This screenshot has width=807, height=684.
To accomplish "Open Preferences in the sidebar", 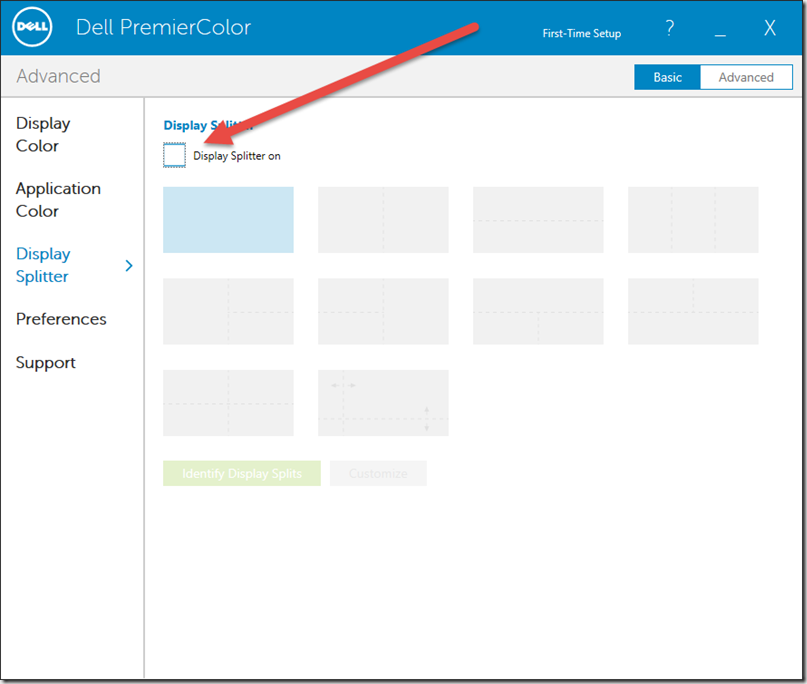I will 61,319.
